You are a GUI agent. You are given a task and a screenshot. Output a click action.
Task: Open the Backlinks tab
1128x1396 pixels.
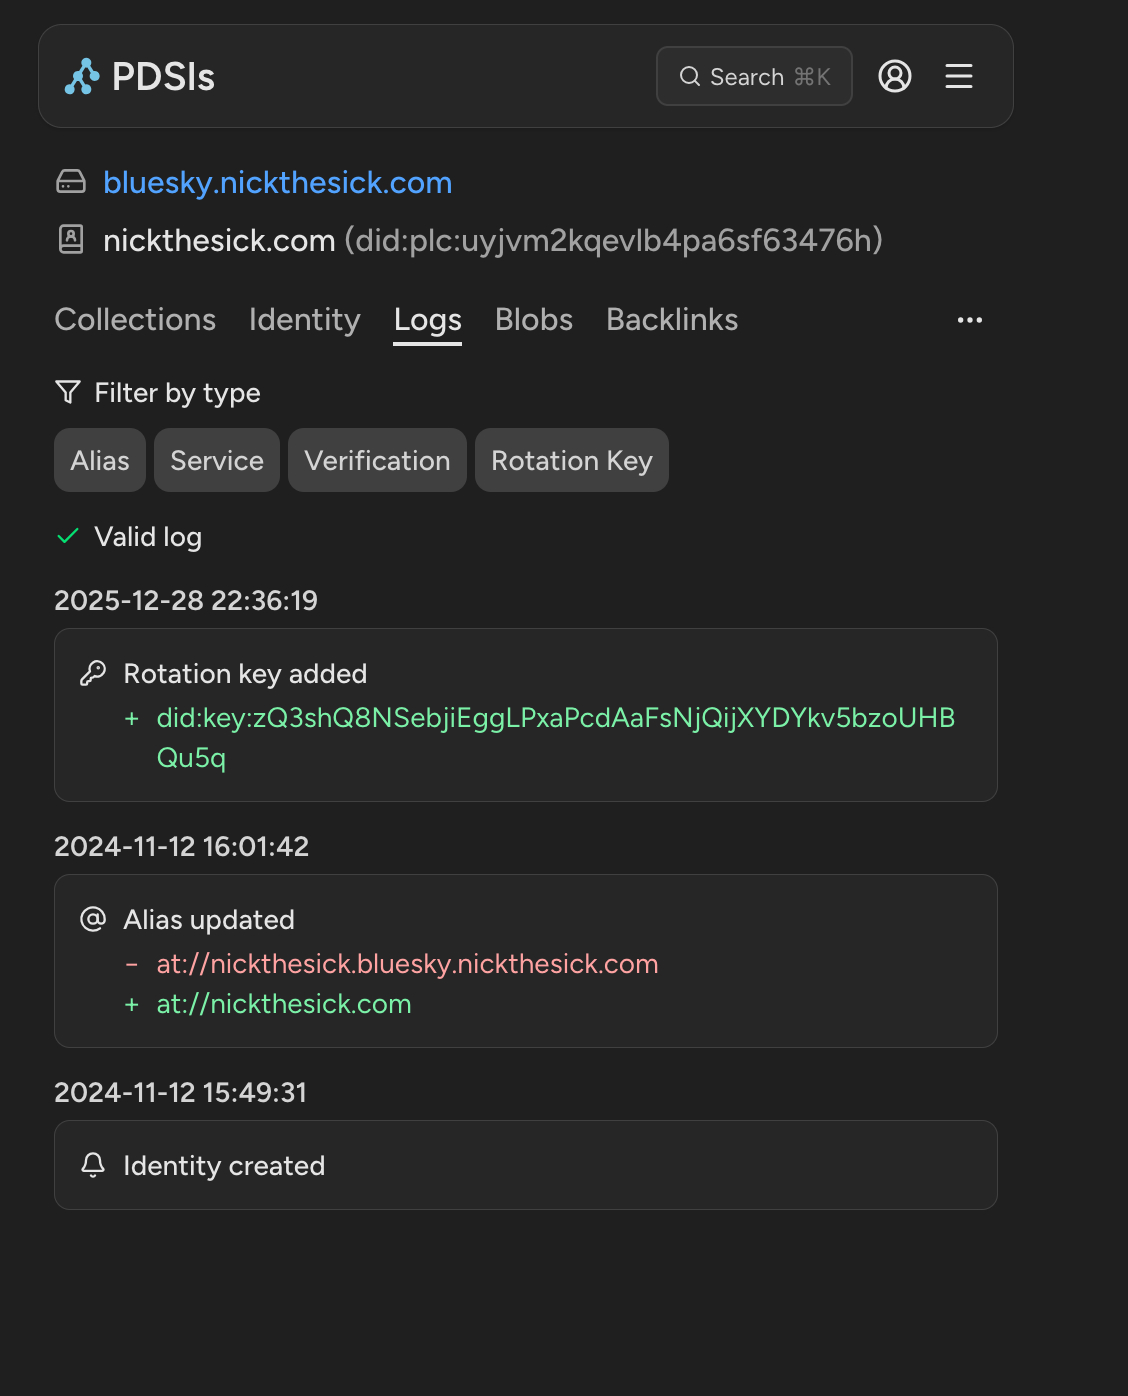pyautogui.click(x=672, y=320)
